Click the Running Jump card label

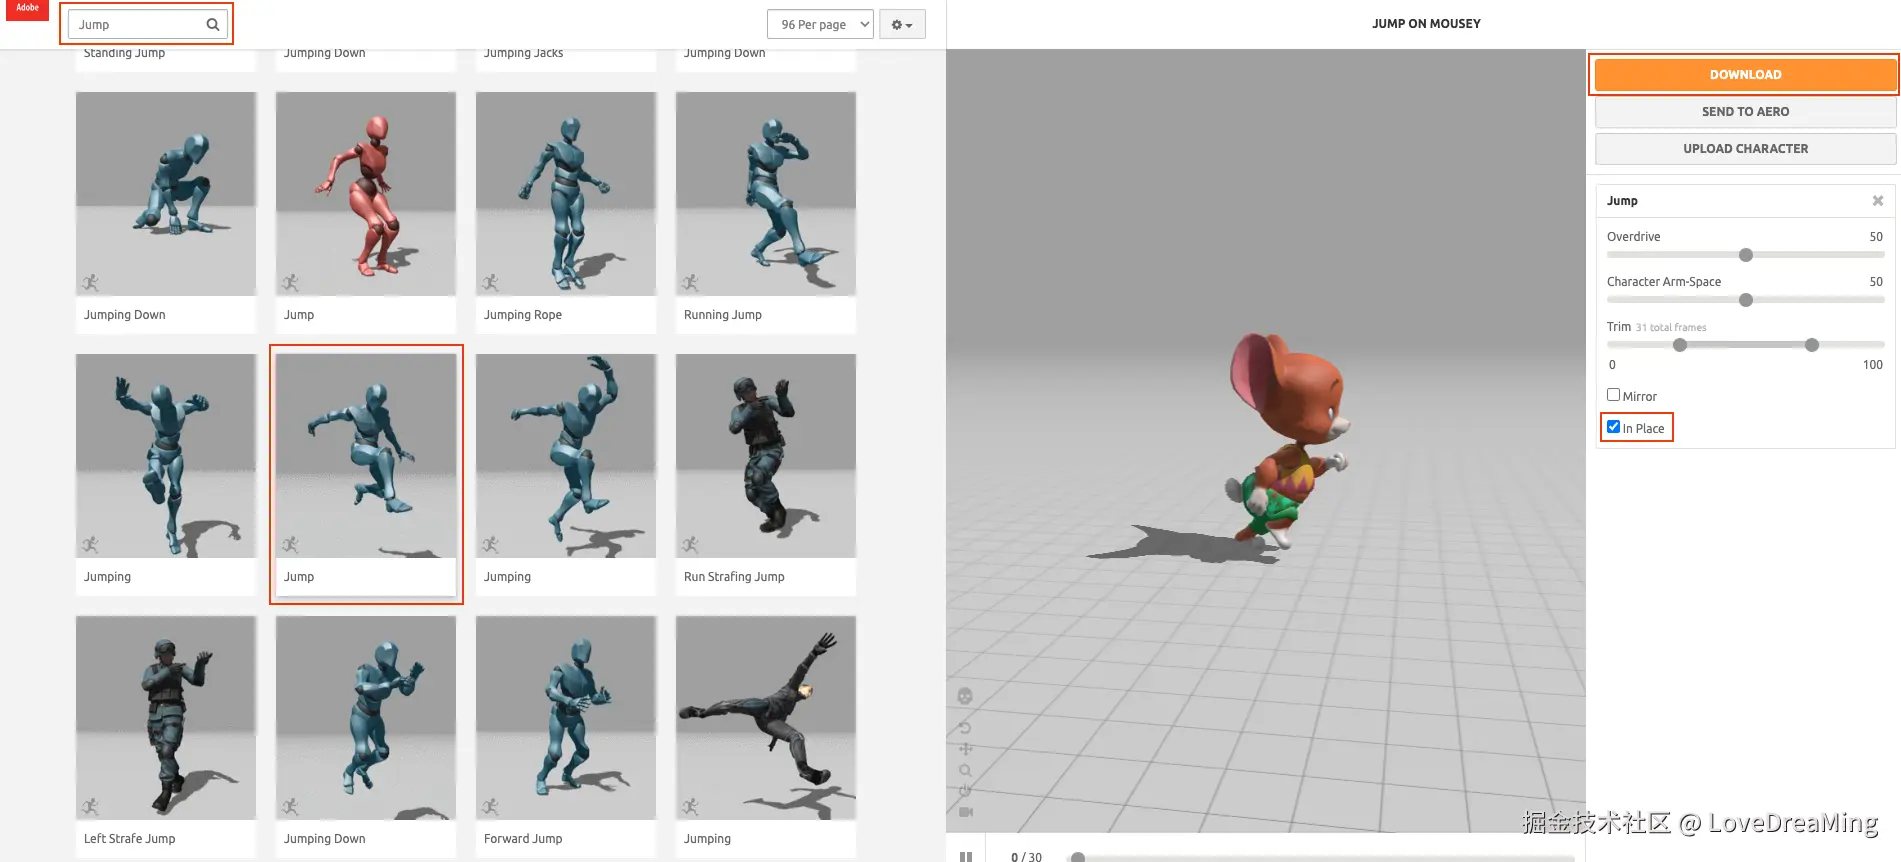coord(723,315)
